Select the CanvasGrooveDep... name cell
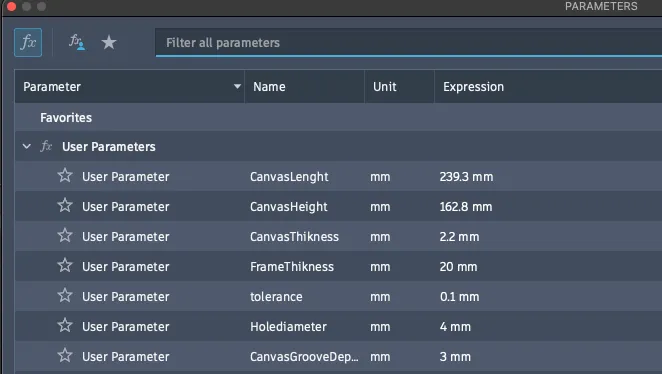 click(x=304, y=356)
